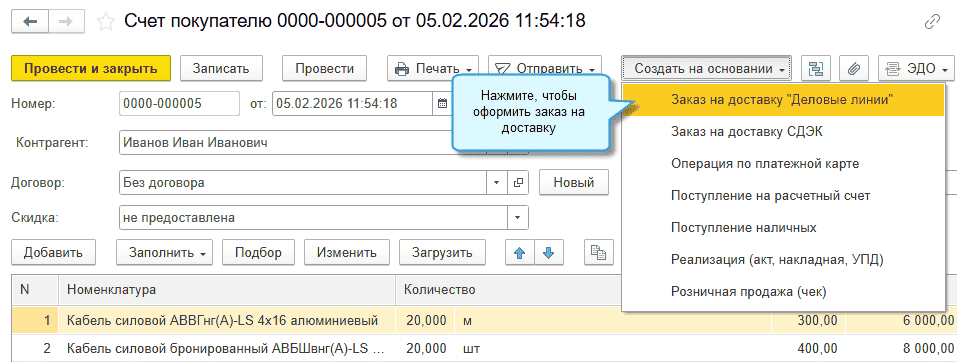Click the N column header
Image resolution: width=957 pixels, height=362 pixels.
click(x=35, y=290)
